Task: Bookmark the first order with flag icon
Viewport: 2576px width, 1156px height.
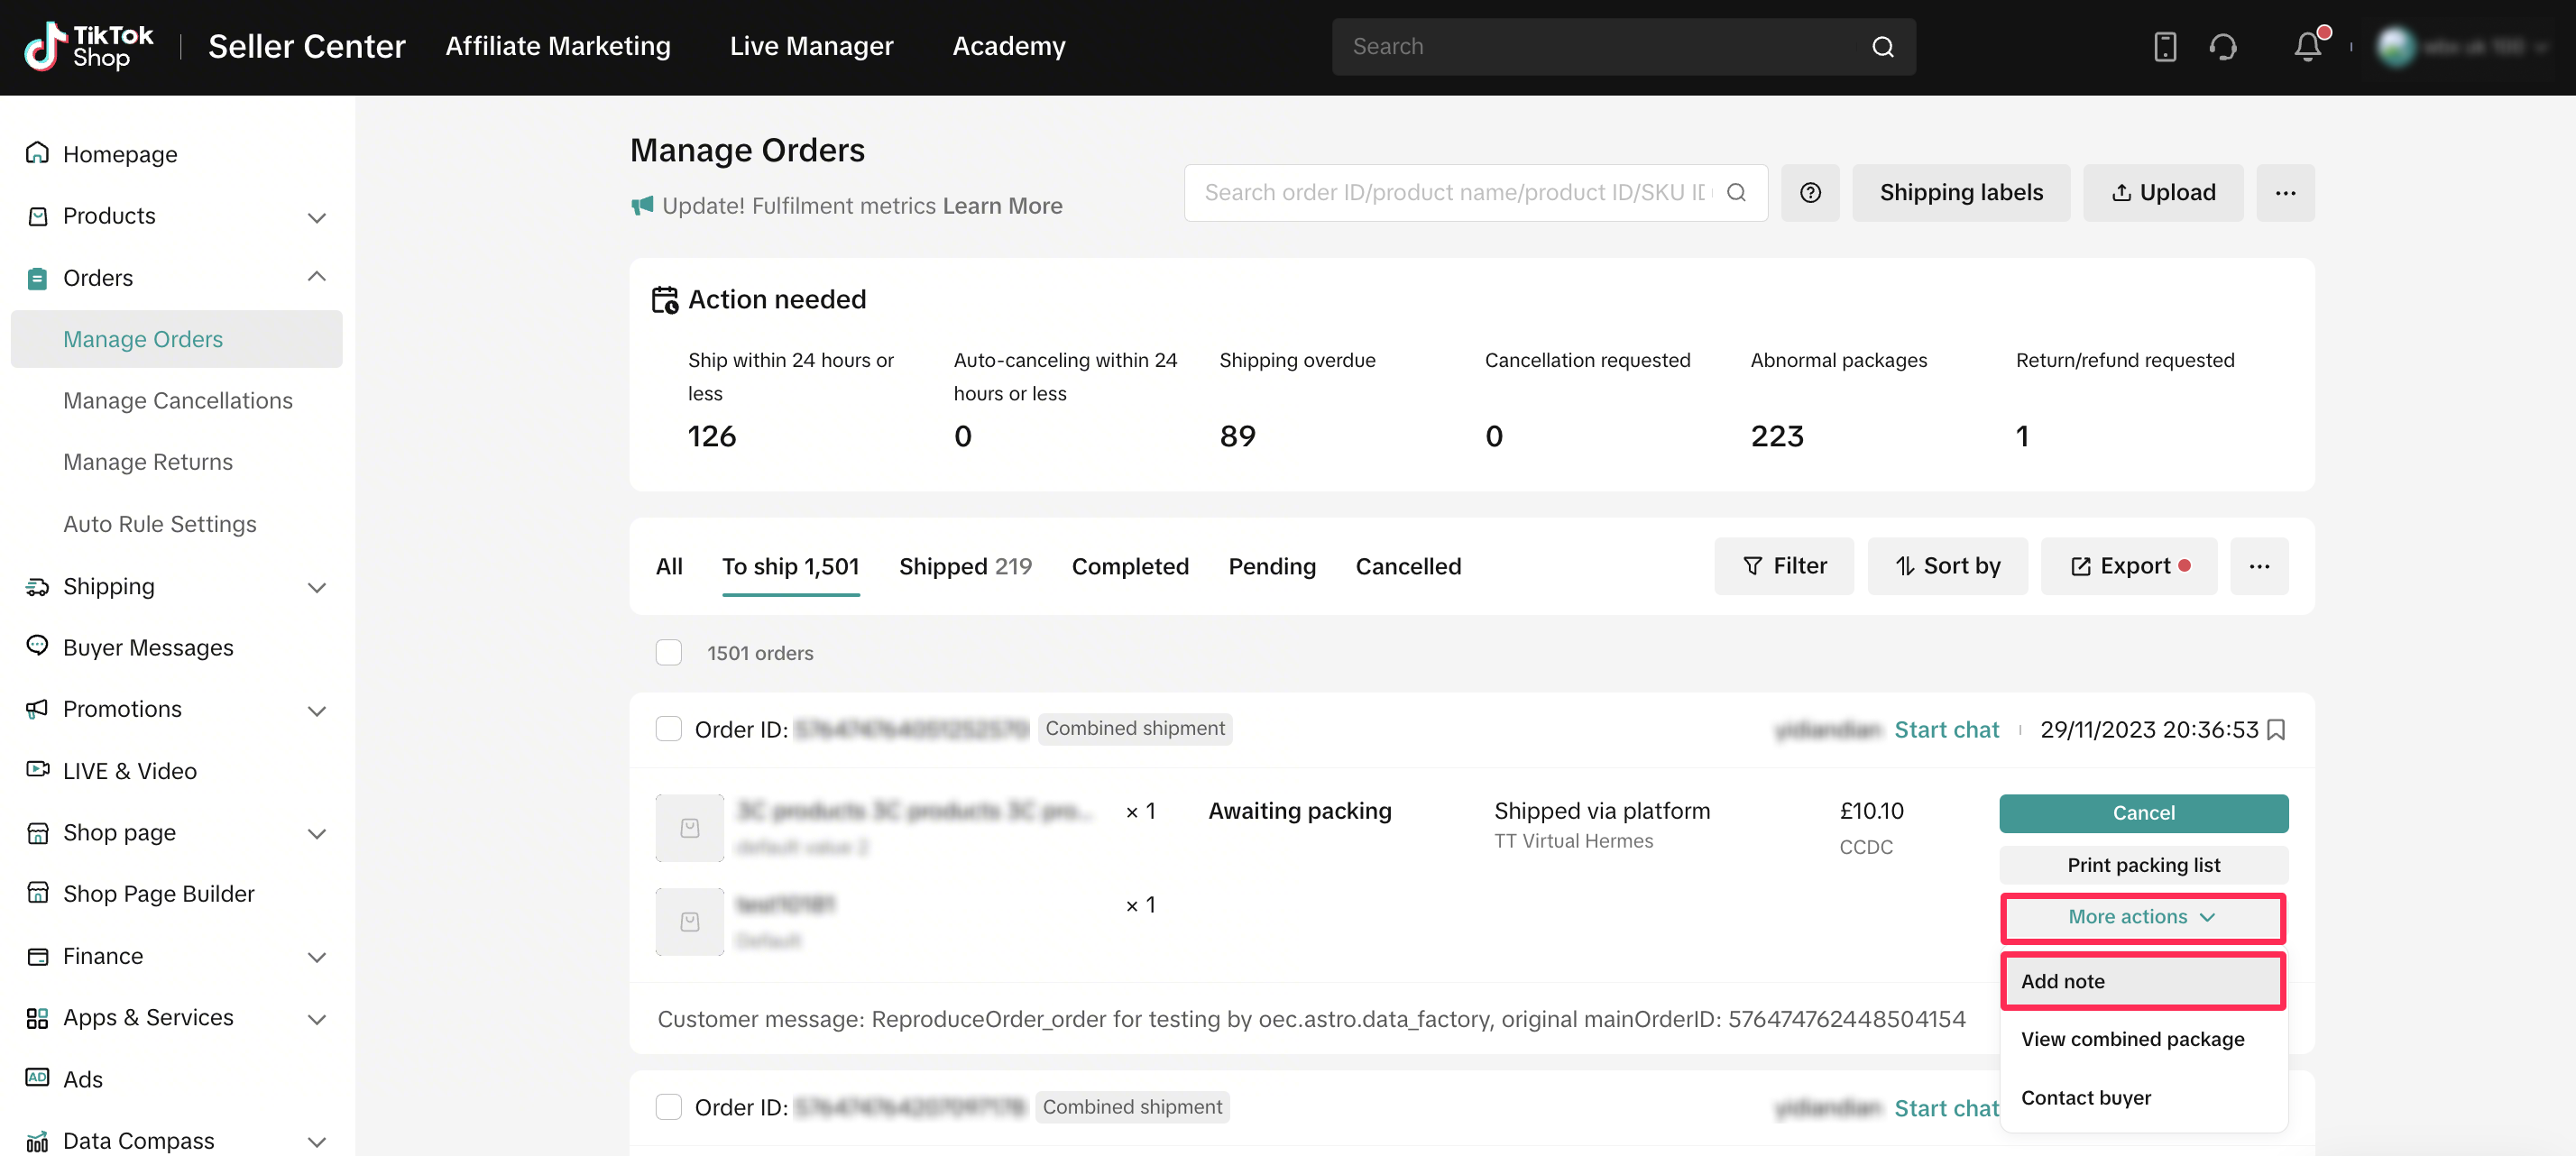Action: coord(2276,730)
